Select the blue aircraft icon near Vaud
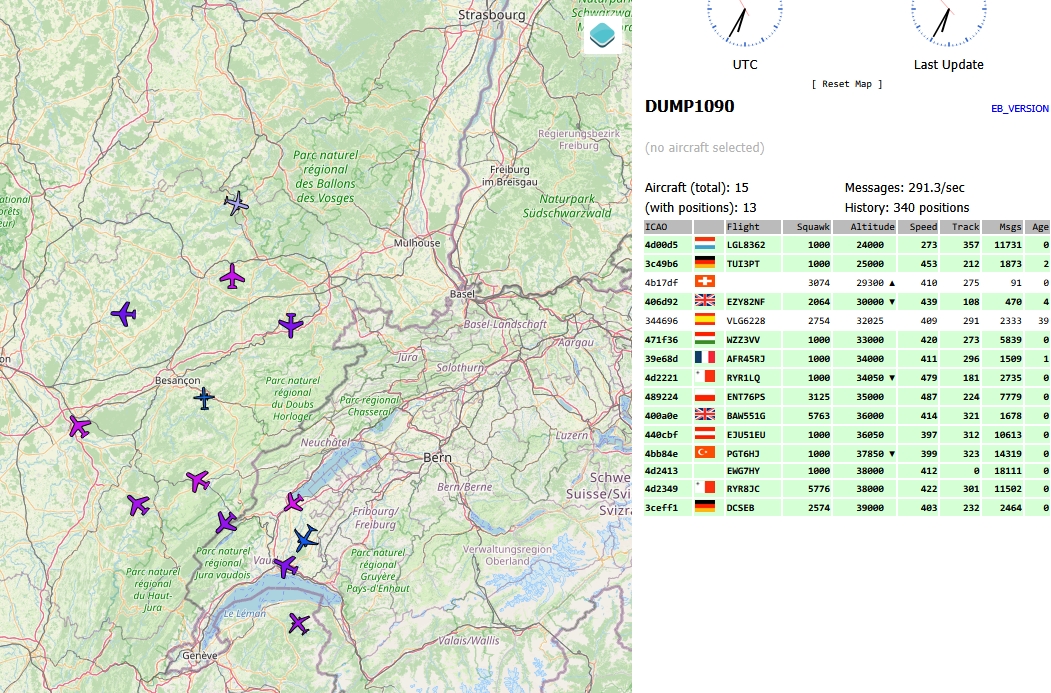 (x=306, y=539)
